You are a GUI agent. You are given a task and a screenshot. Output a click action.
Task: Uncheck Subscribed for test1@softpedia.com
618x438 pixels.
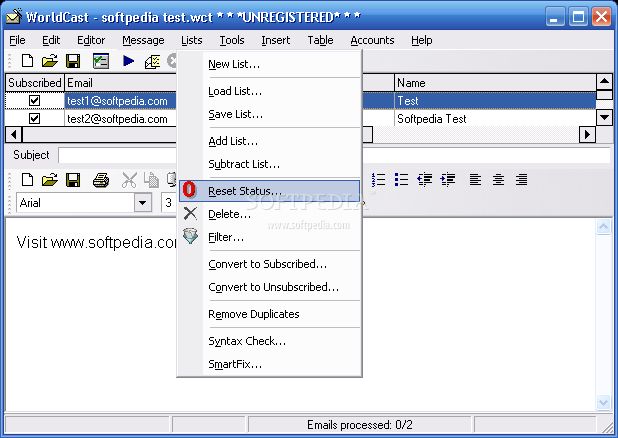(35, 101)
